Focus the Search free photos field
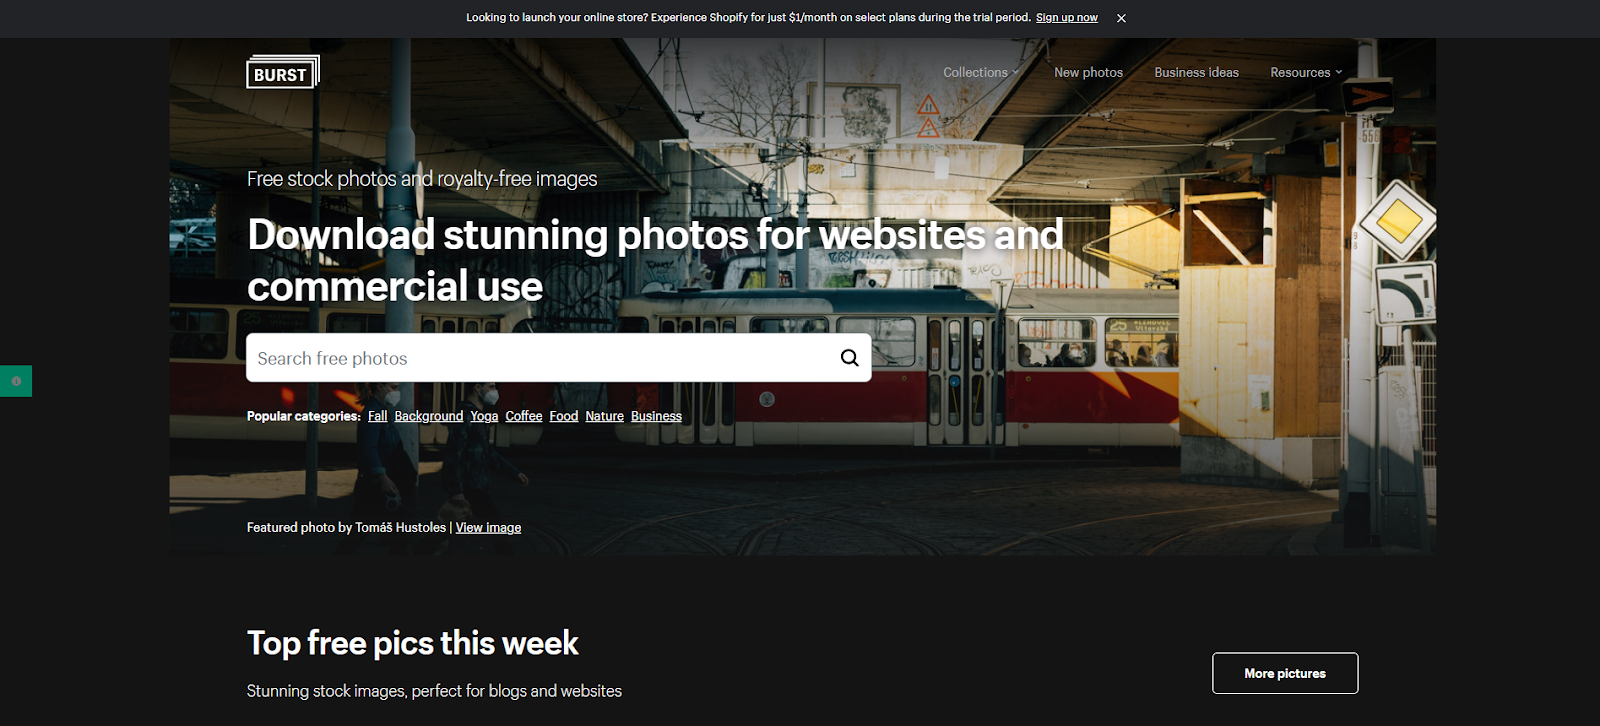This screenshot has height=726, width=1600. click(540, 358)
